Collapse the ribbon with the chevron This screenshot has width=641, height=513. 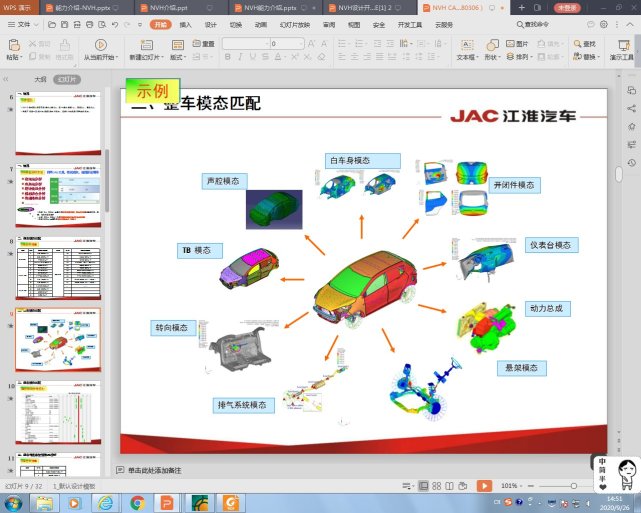click(630, 25)
